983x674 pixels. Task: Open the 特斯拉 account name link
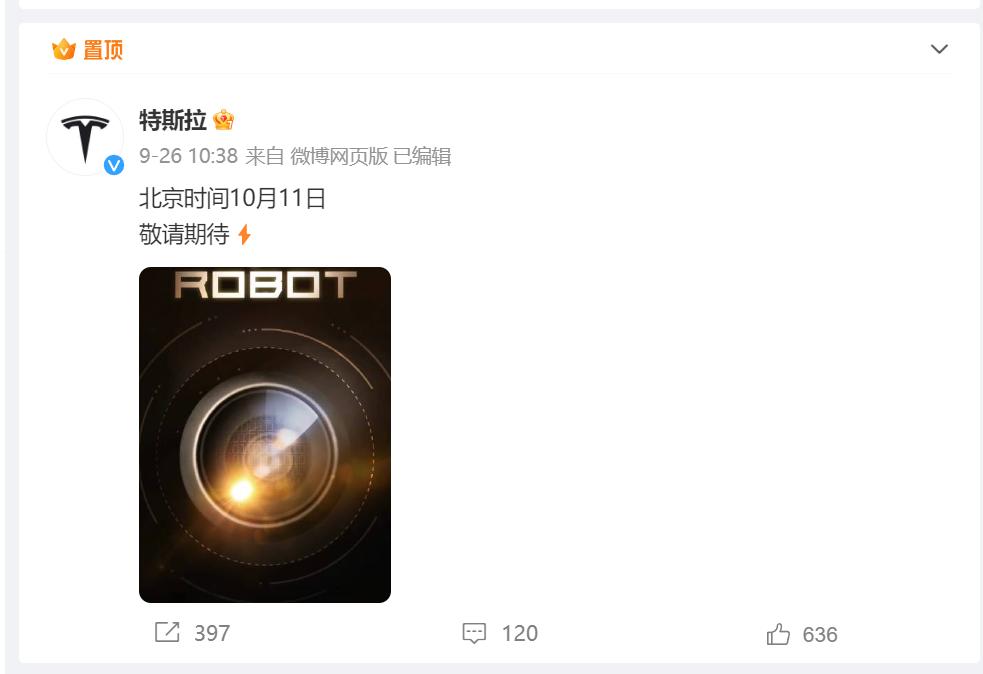point(172,120)
